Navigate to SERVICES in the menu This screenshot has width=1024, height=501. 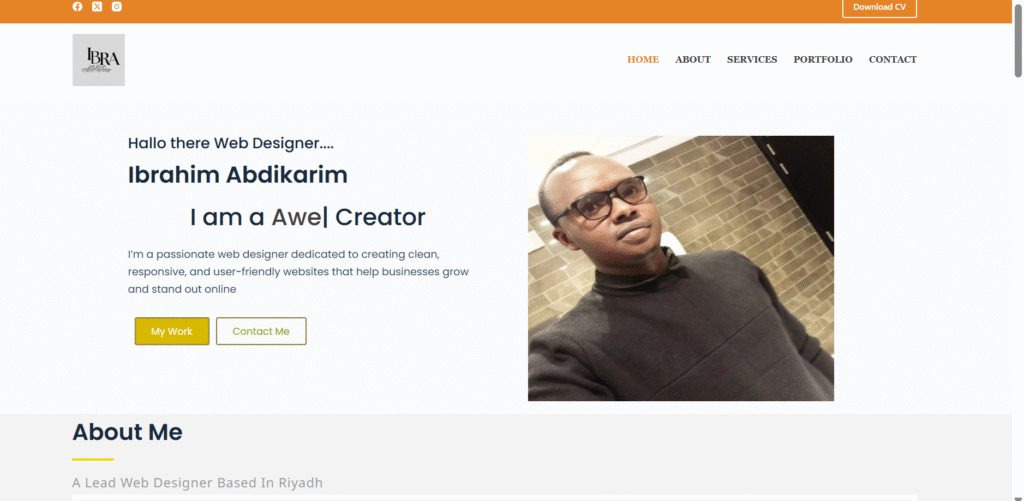pyautogui.click(x=752, y=59)
